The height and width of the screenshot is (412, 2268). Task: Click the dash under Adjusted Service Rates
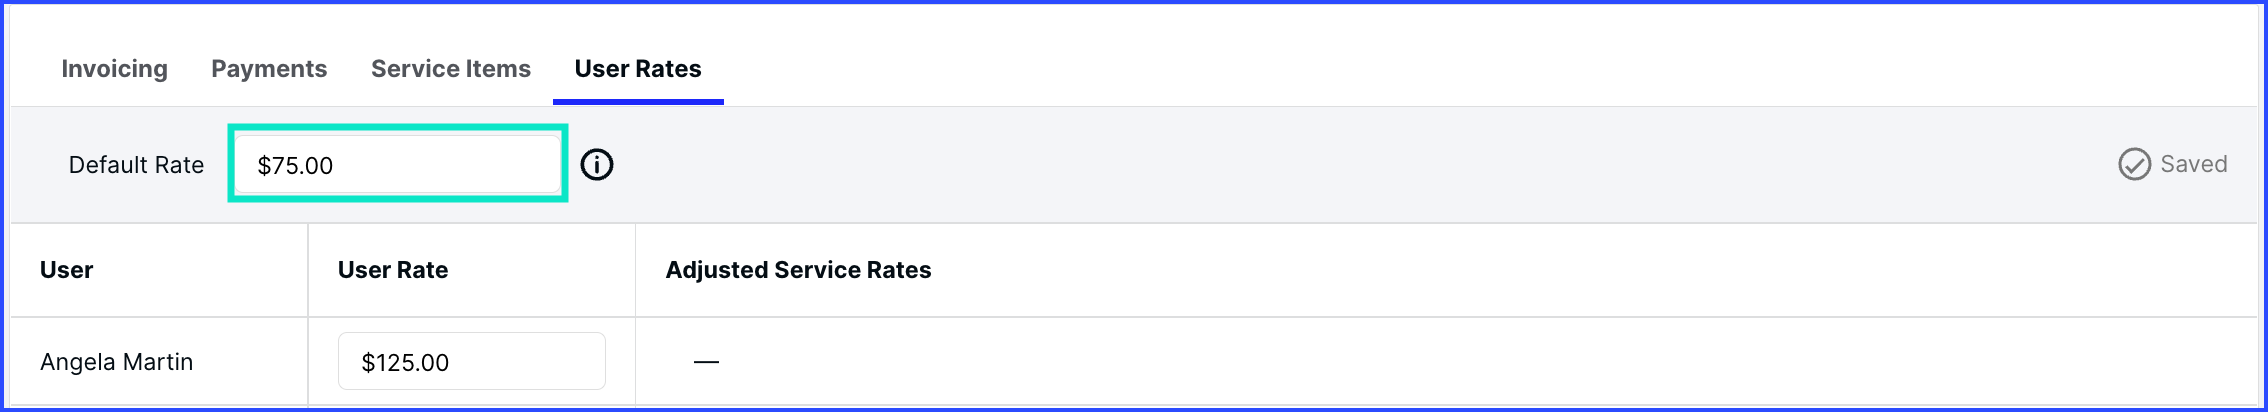706,362
